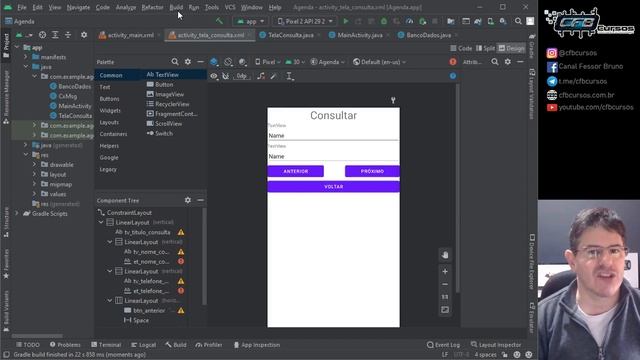
Task: Open the Layout Inspector
Action: 496,345
